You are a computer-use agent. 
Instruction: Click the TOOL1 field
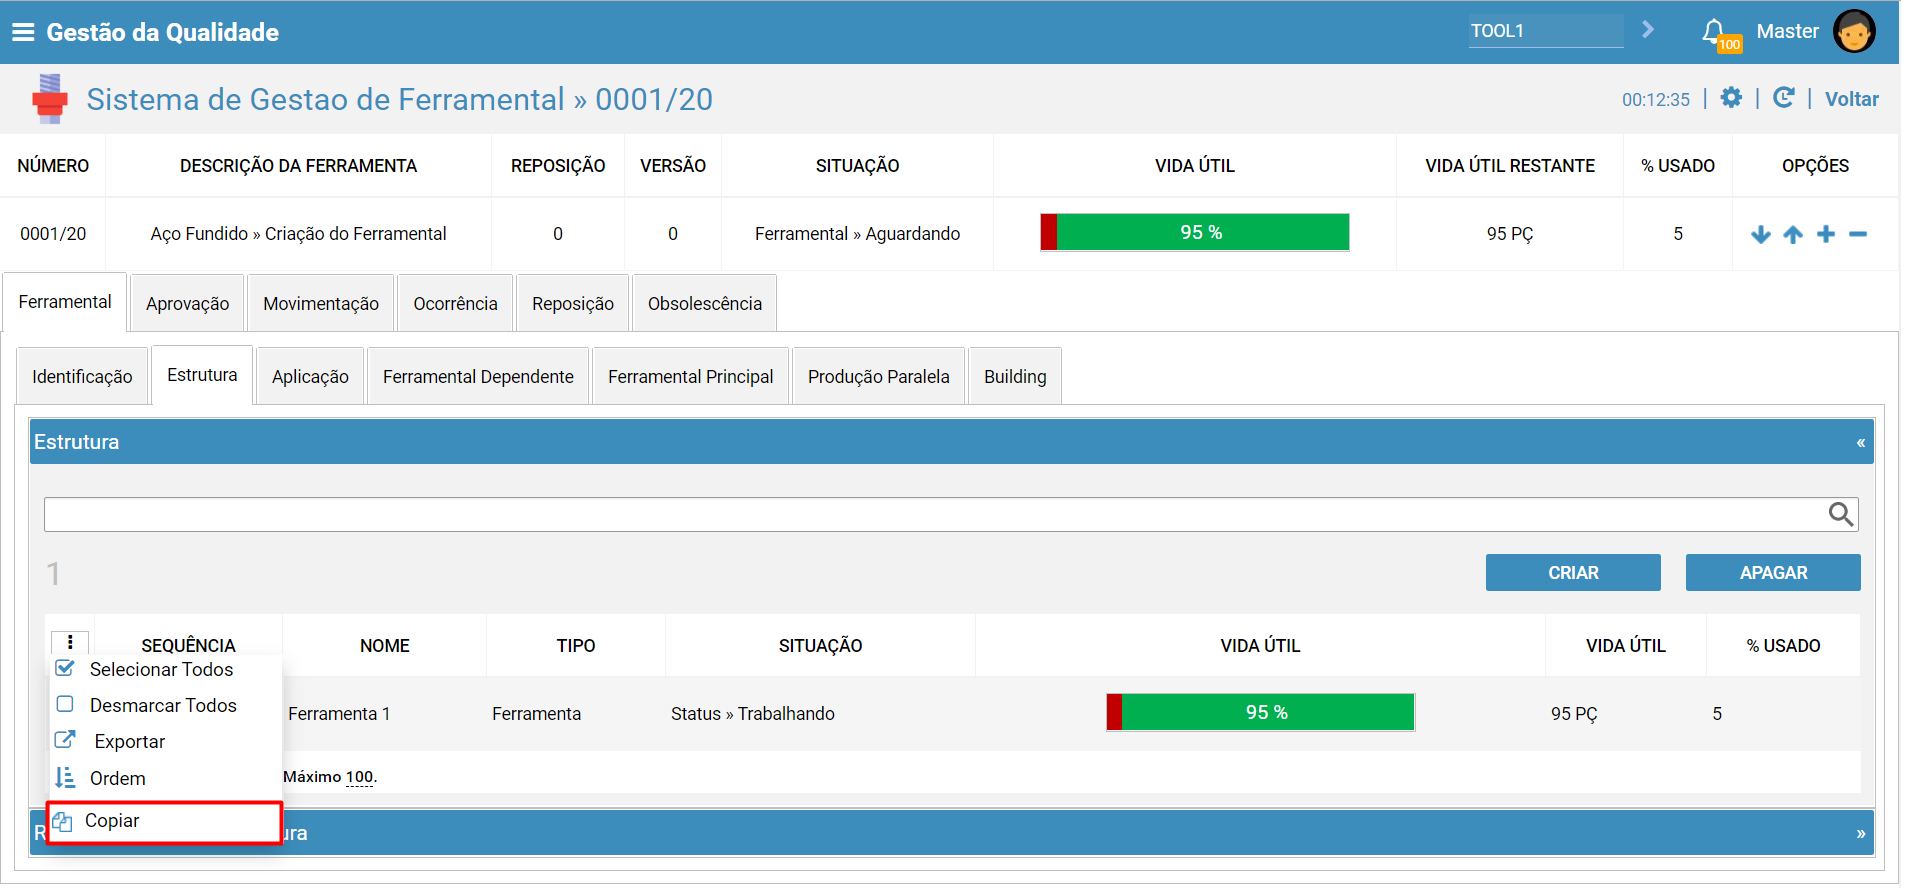[1546, 31]
